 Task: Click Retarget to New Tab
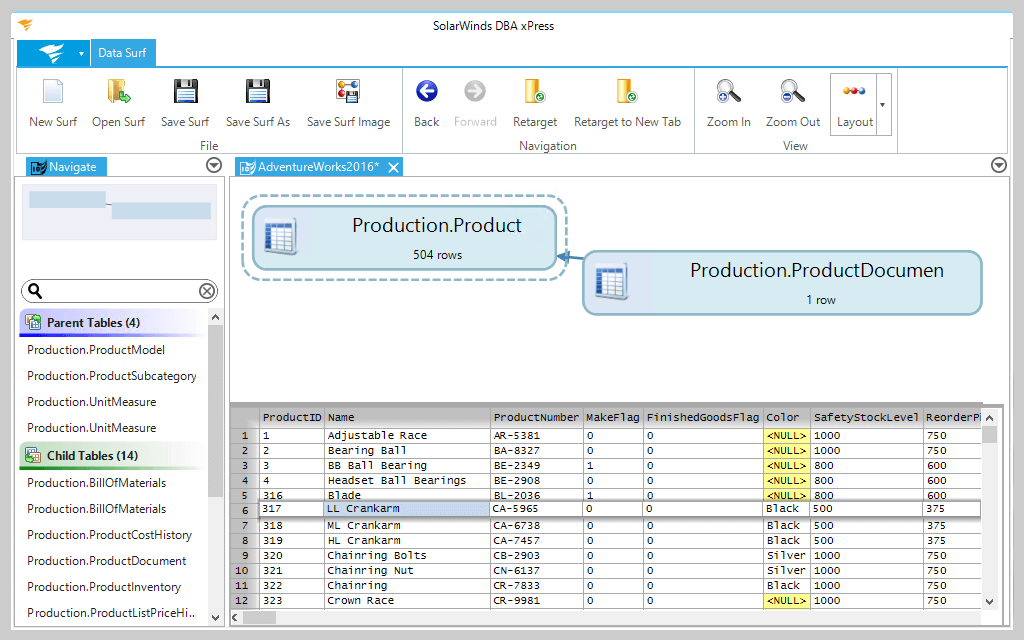pos(627,93)
